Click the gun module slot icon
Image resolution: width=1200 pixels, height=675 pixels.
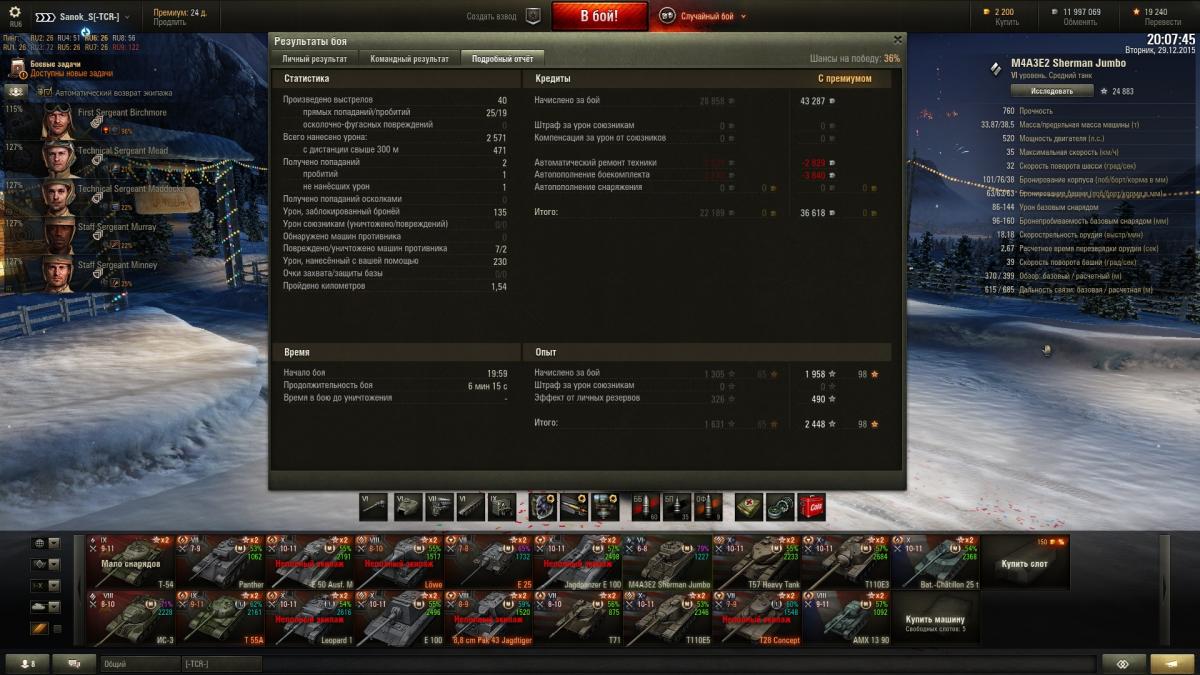[x=373, y=507]
